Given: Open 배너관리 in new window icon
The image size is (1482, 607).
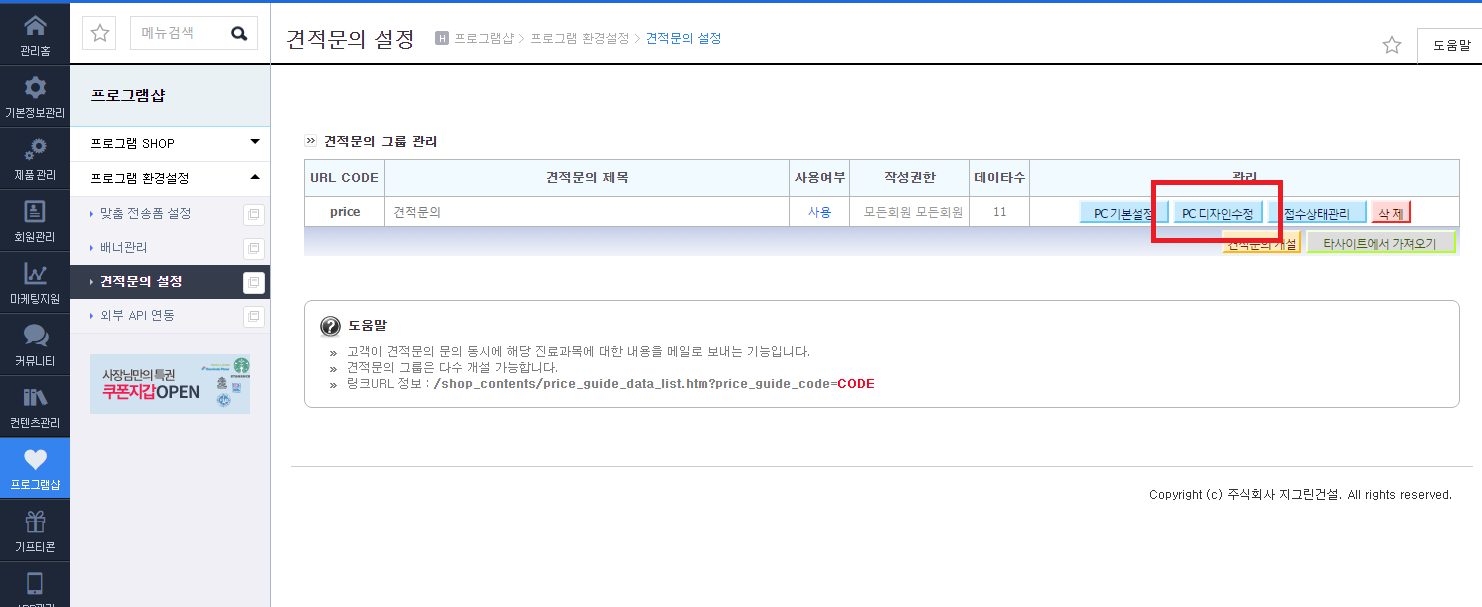Looking at the screenshot, I should (254, 248).
